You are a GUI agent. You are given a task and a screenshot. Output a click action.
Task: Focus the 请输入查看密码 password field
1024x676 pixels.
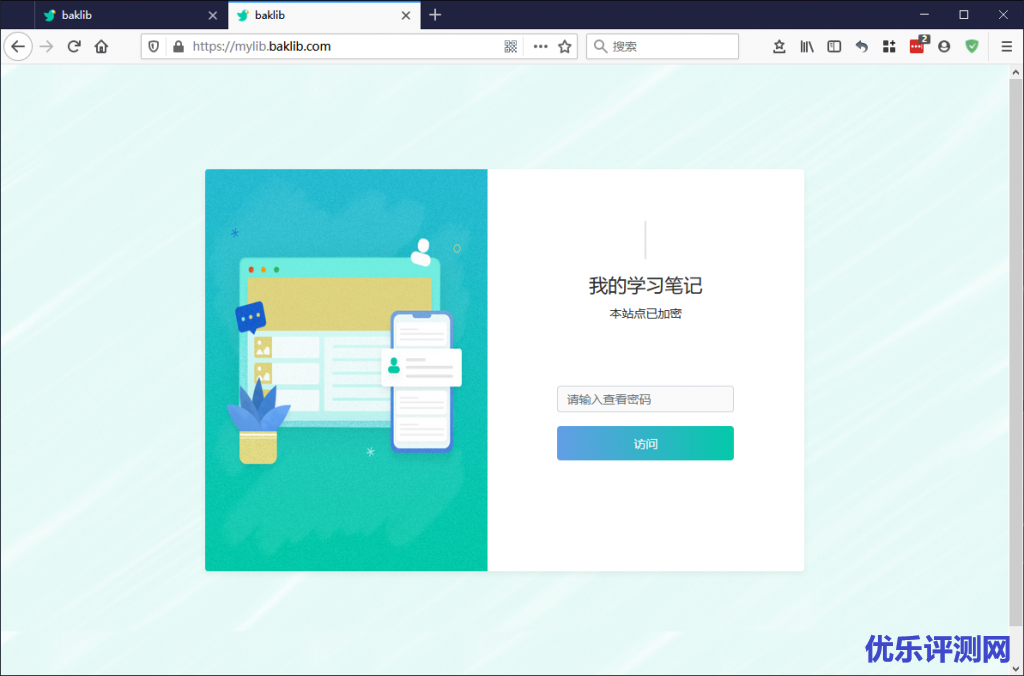click(x=645, y=399)
